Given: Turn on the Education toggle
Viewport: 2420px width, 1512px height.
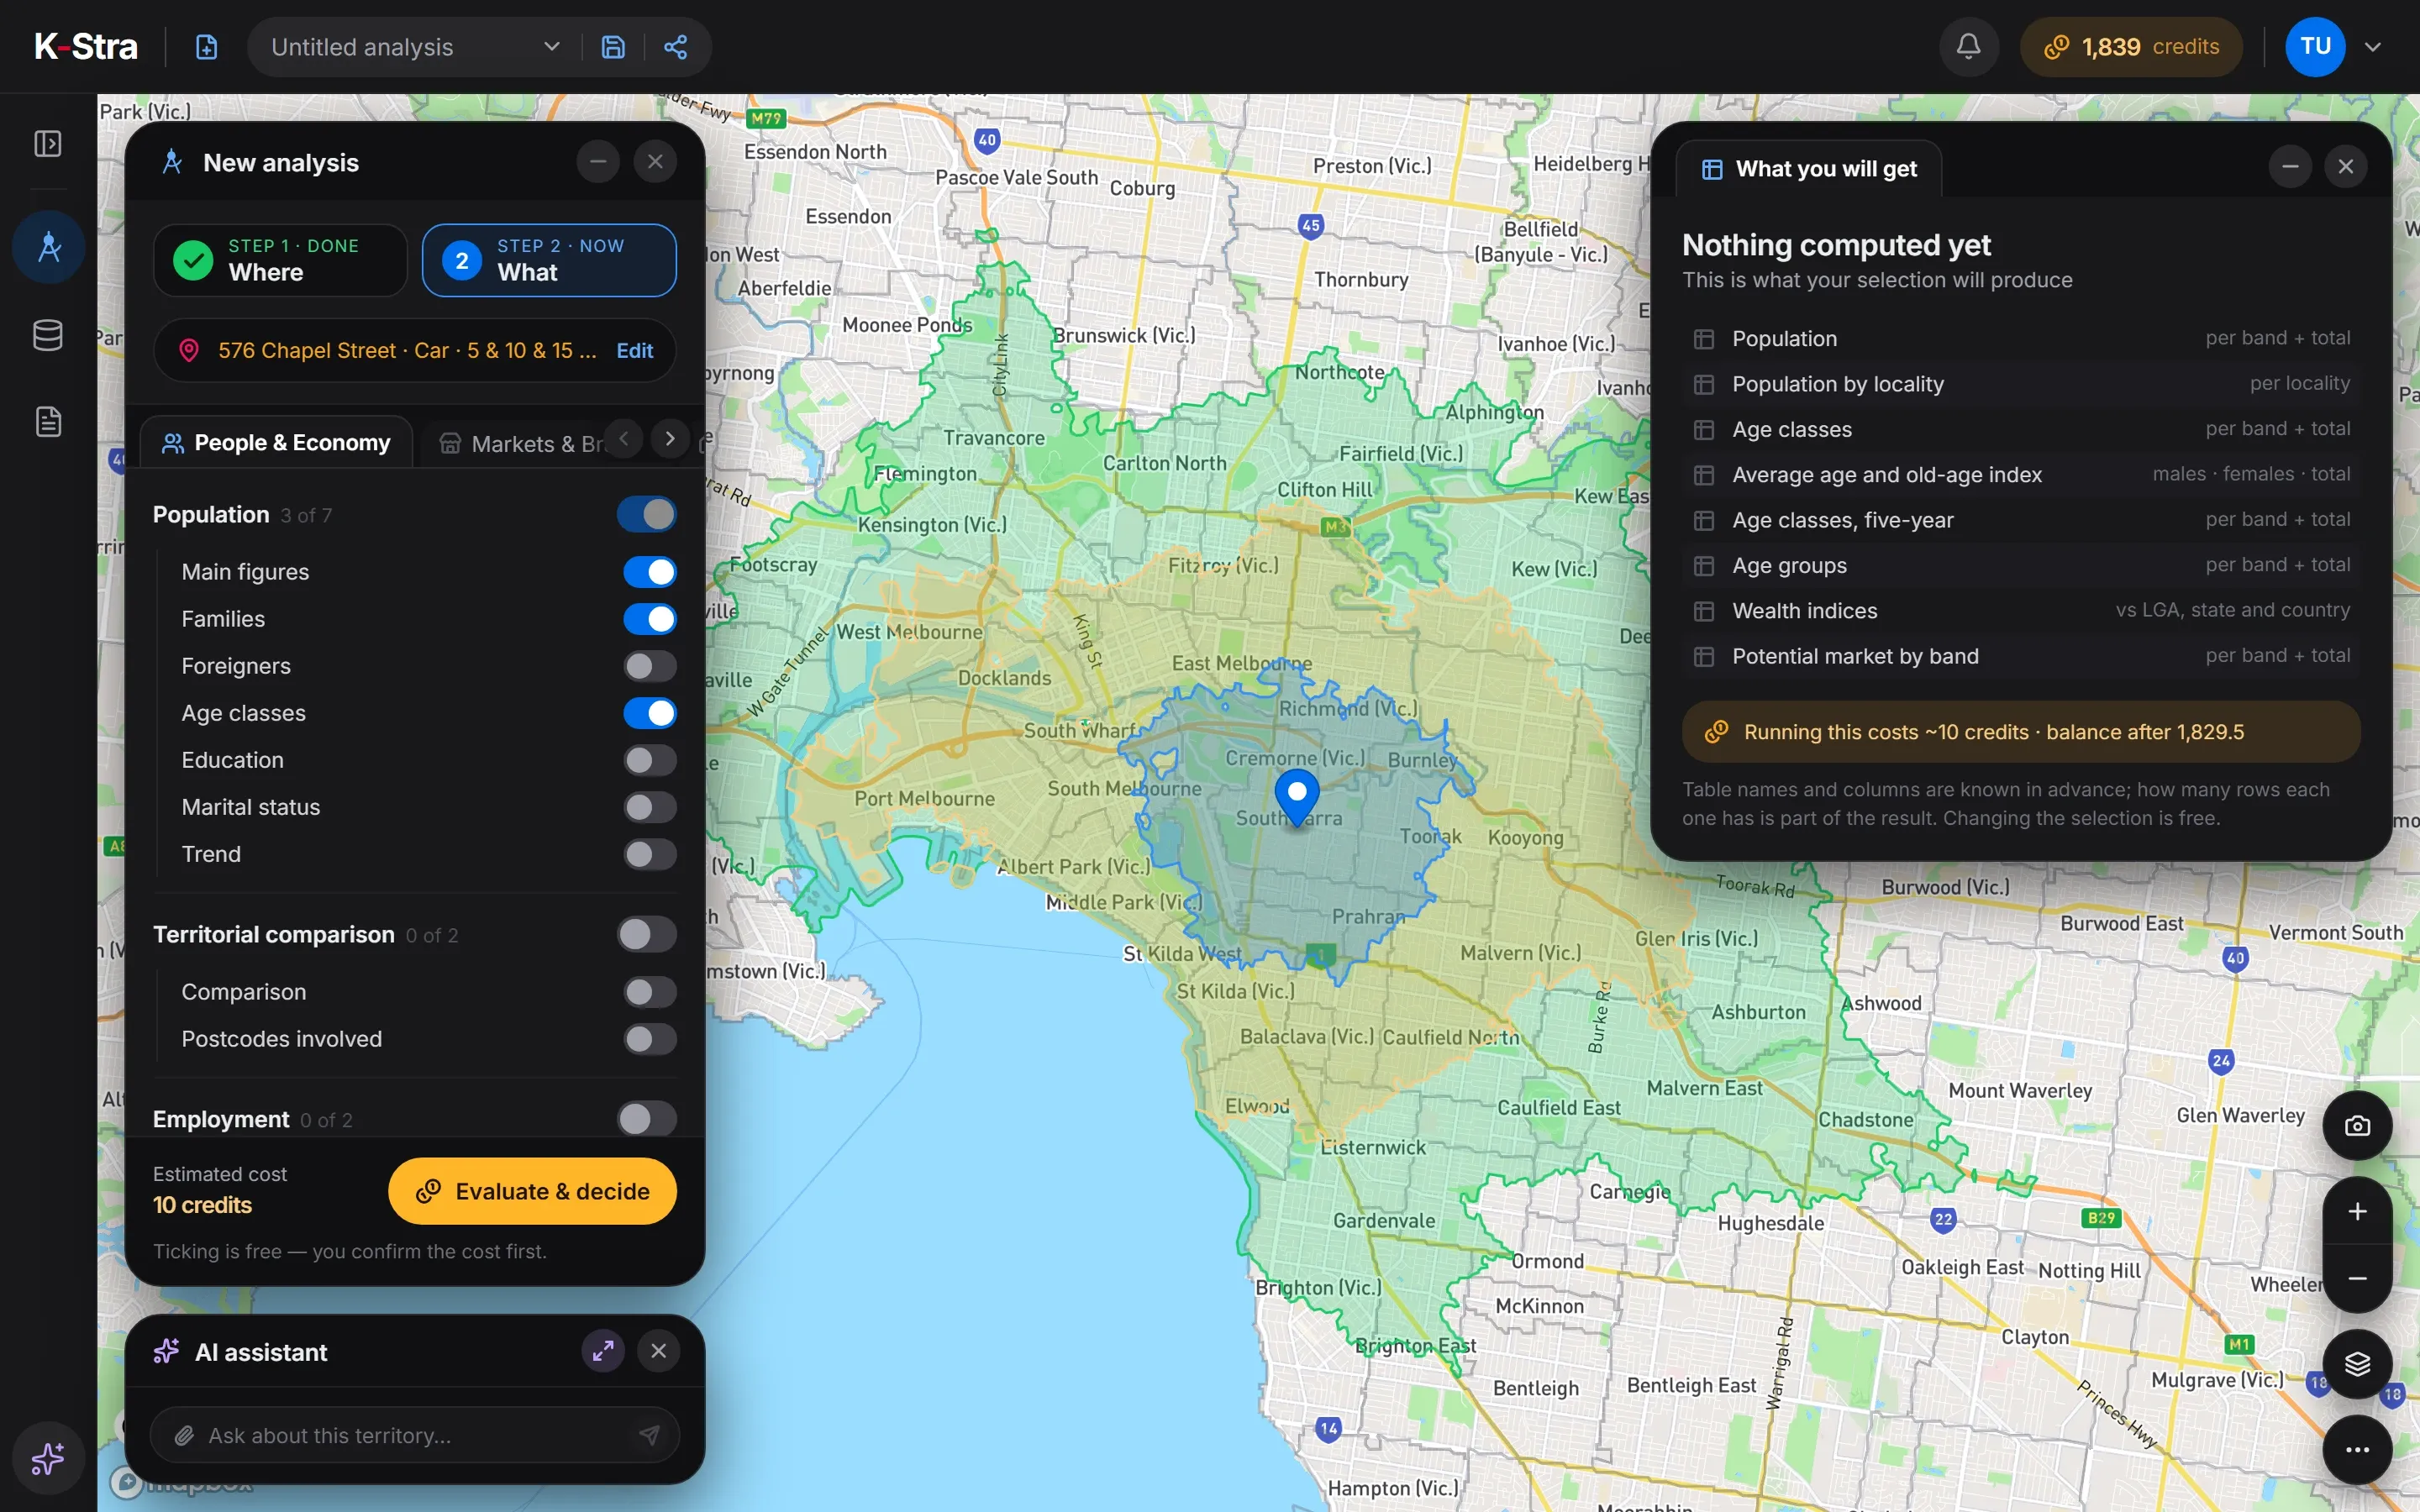Looking at the screenshot, I should coord(650,760).
